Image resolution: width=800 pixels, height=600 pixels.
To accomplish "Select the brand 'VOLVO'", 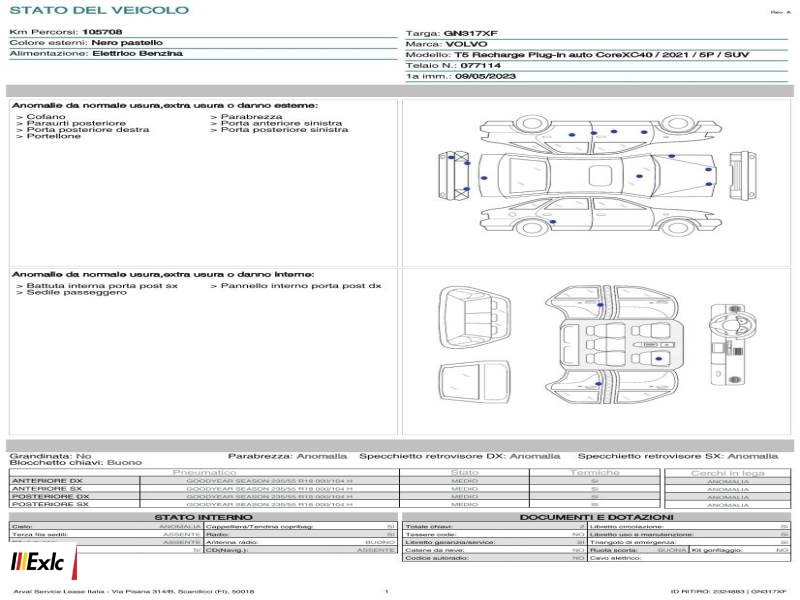I will (466, 44).
